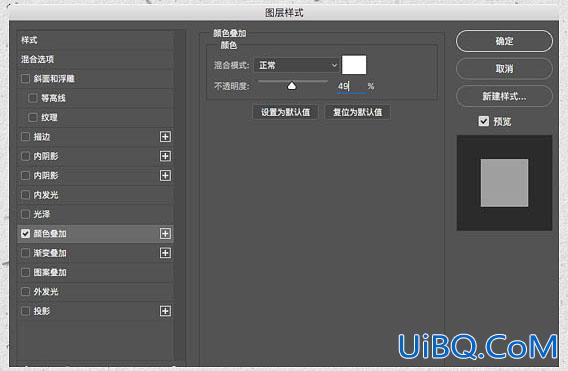Select the 光泽 row label
568x371 pixels.
click(x=42, y=214)
